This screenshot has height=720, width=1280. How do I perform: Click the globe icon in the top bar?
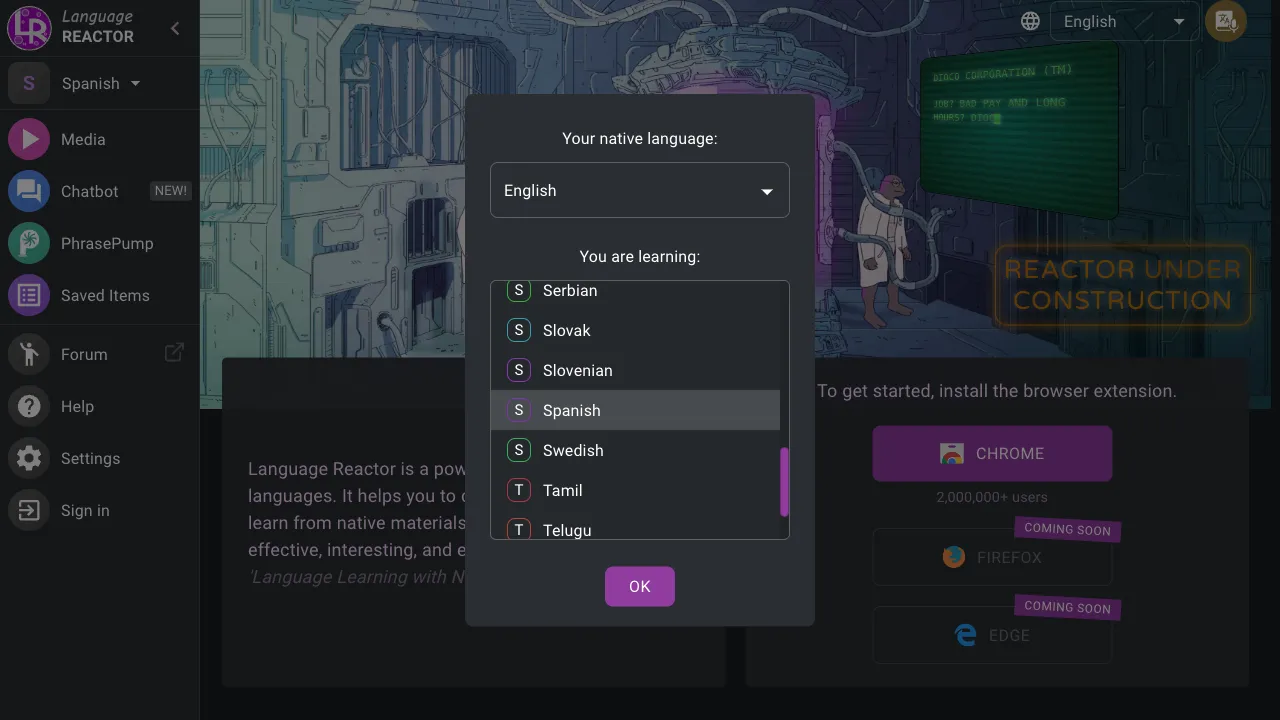click(x=1030, y=21)
